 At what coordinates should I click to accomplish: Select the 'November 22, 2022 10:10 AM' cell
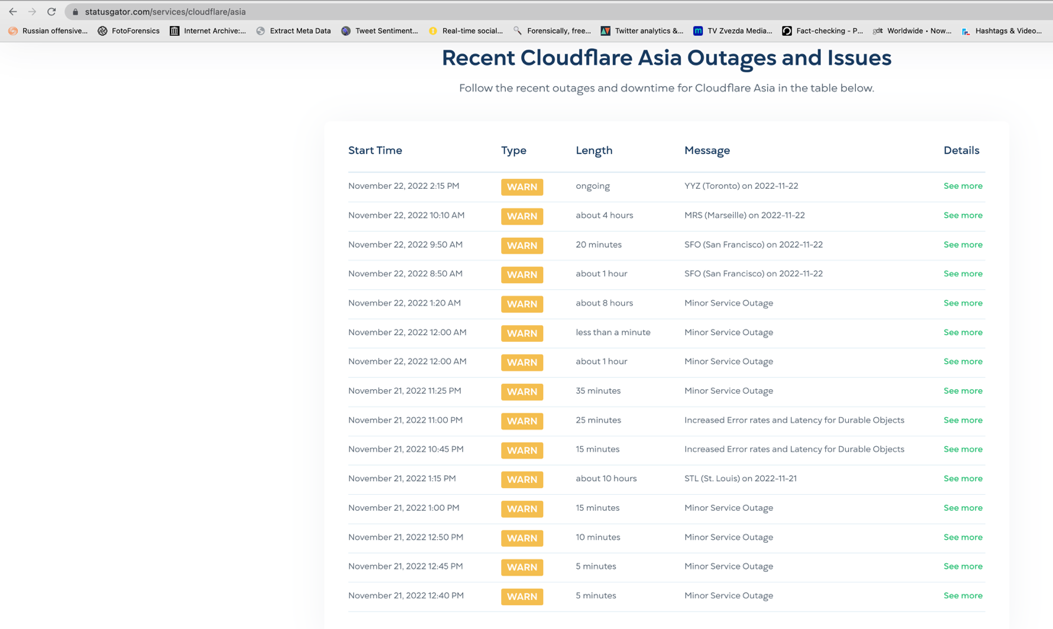click(406, 215)
